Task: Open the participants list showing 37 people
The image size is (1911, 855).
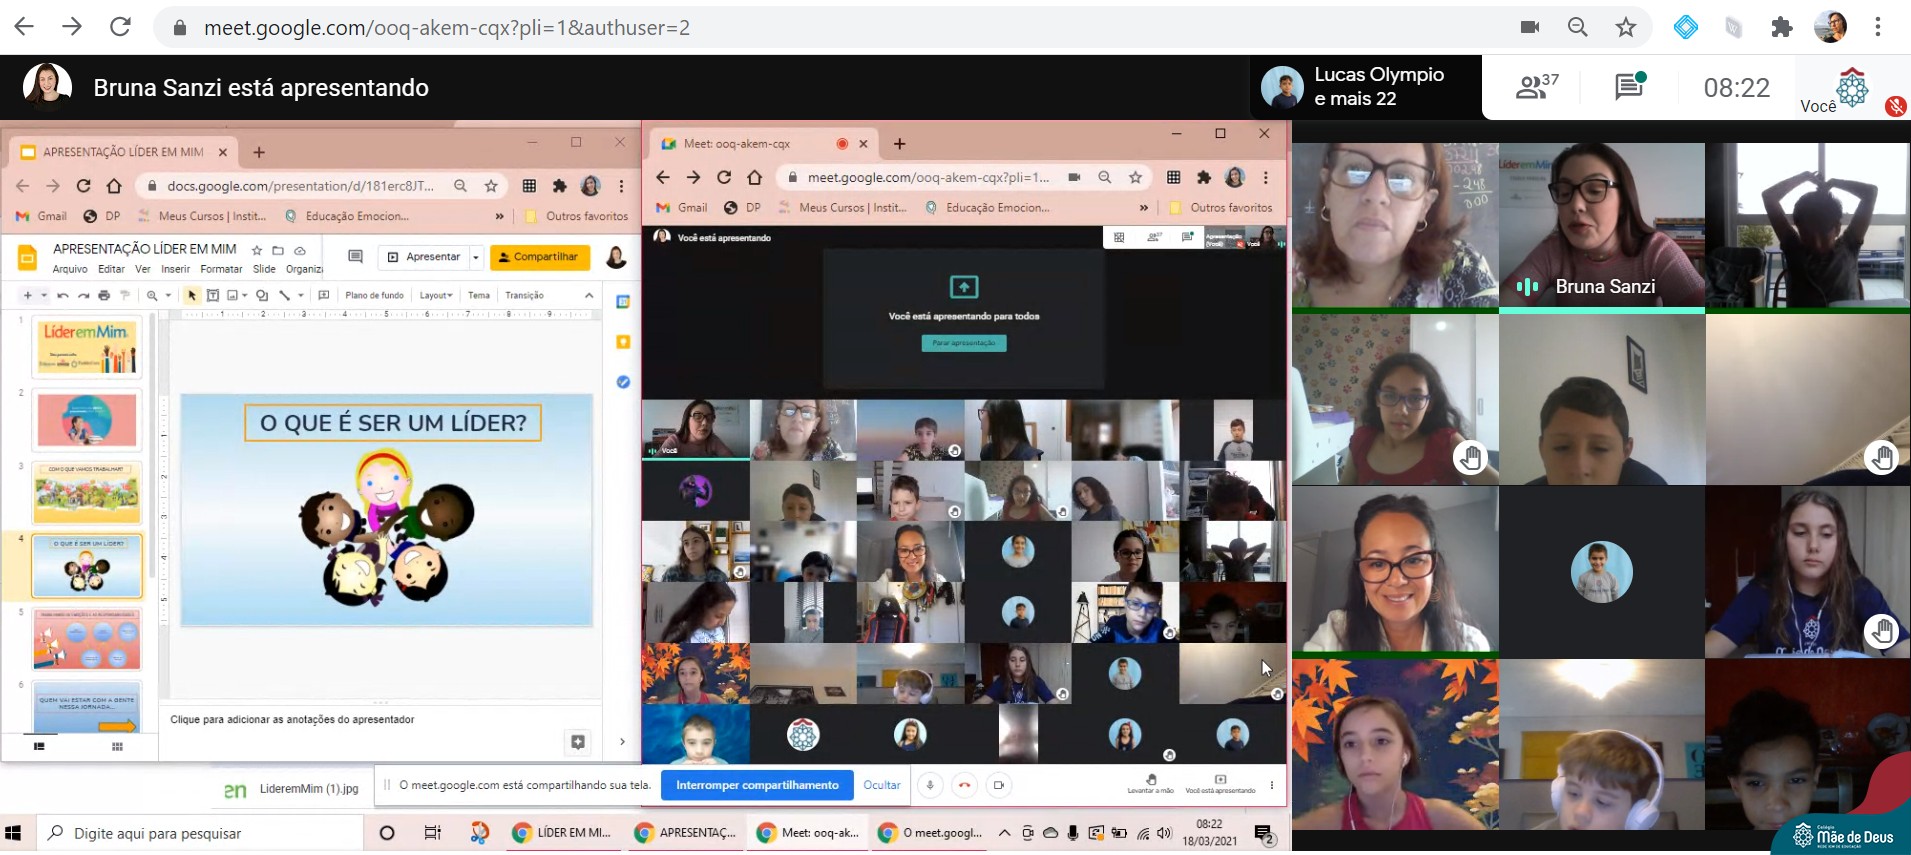Action: [1535, 88]
